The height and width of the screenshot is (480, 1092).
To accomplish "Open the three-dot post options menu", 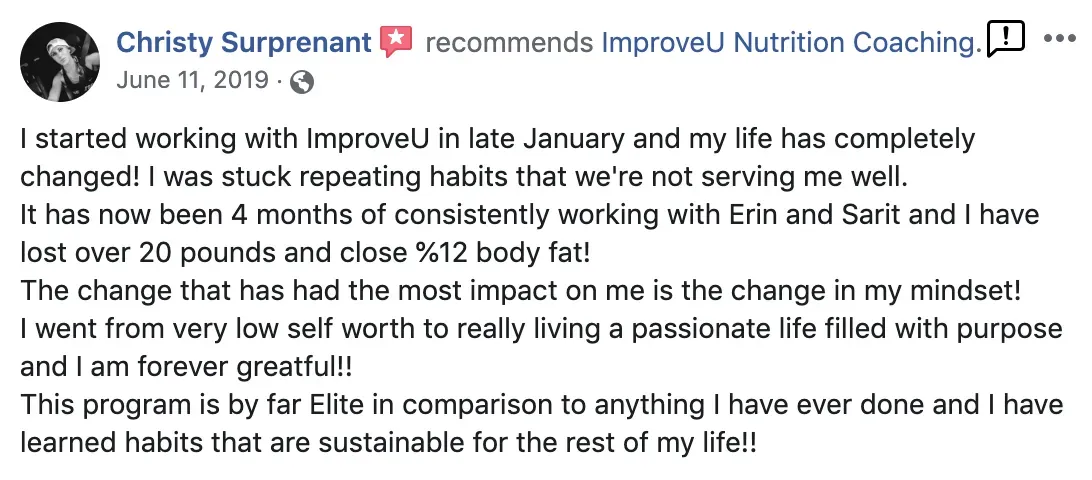I will tap(1059, 39).
